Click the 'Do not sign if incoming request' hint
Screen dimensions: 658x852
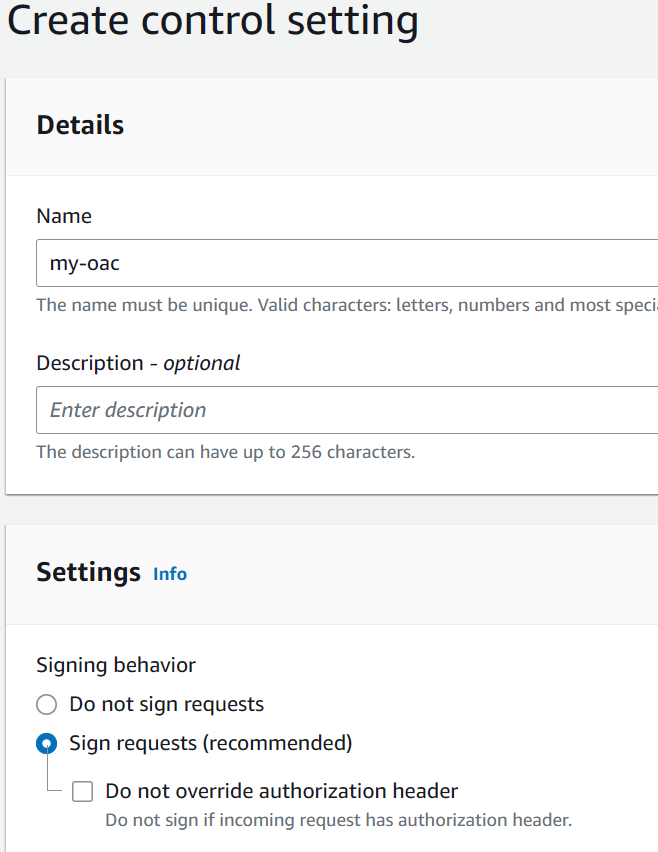click(x=338, y=820)
